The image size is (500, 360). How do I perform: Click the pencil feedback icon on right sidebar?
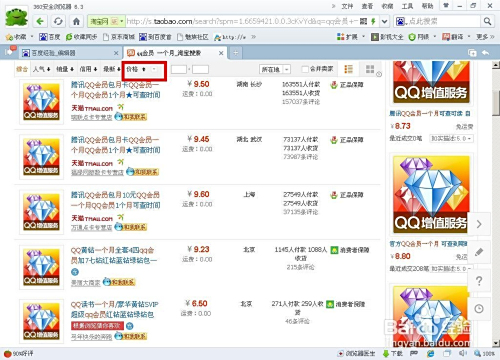click(479, 252)
